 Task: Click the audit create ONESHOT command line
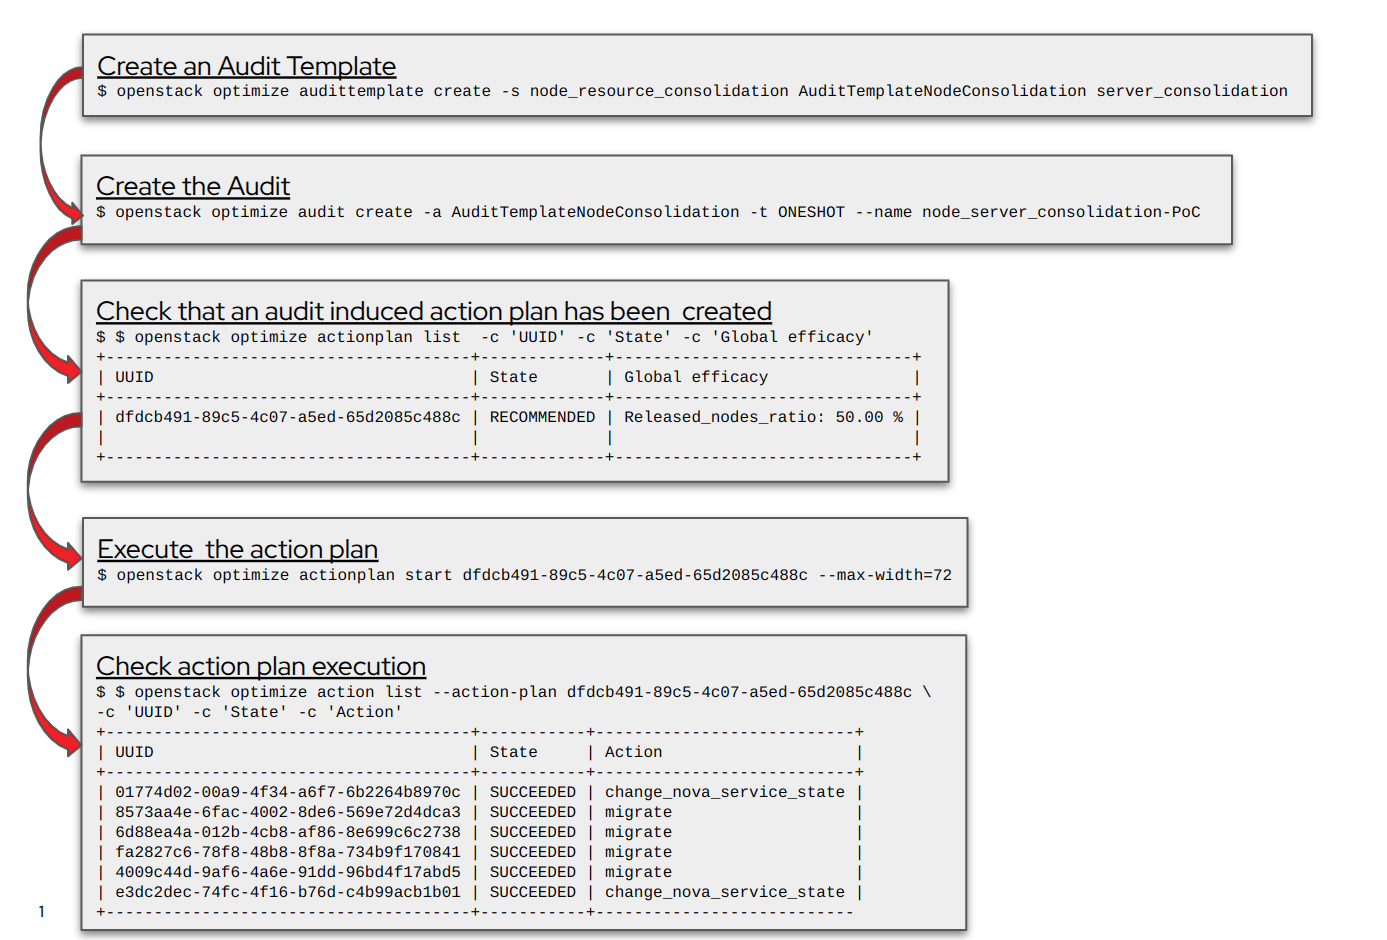click(x=648, y=212)
